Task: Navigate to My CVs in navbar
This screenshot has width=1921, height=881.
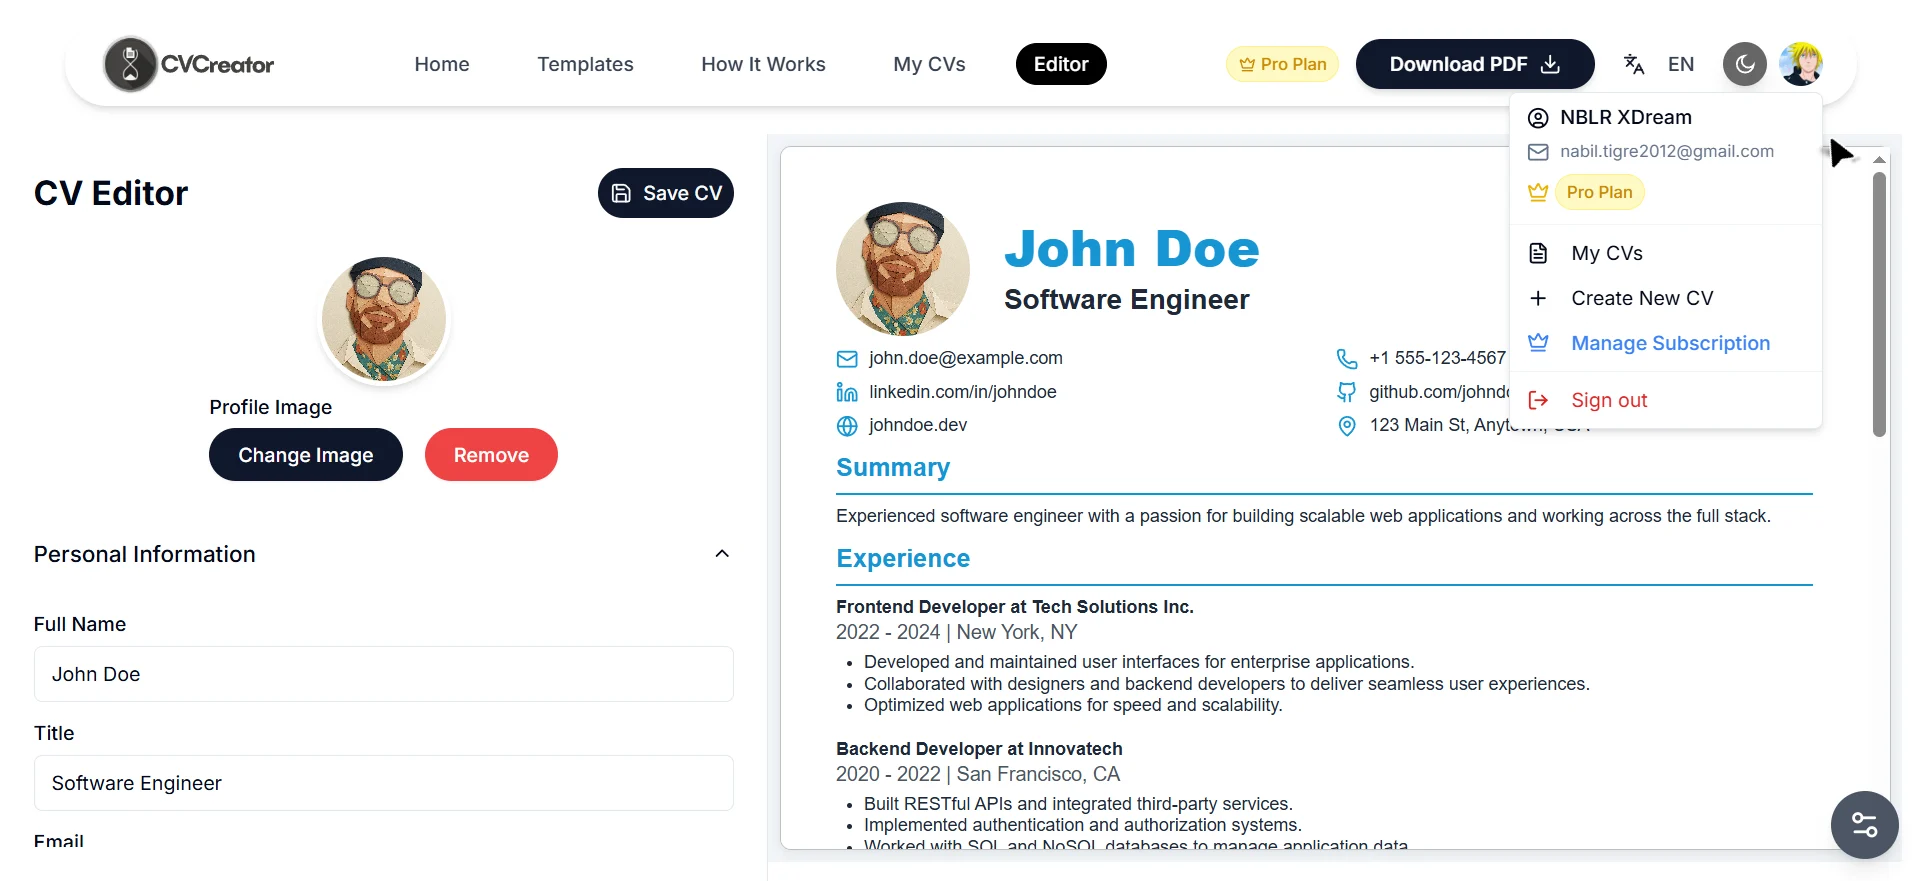Action: click(x=929, y=64)
